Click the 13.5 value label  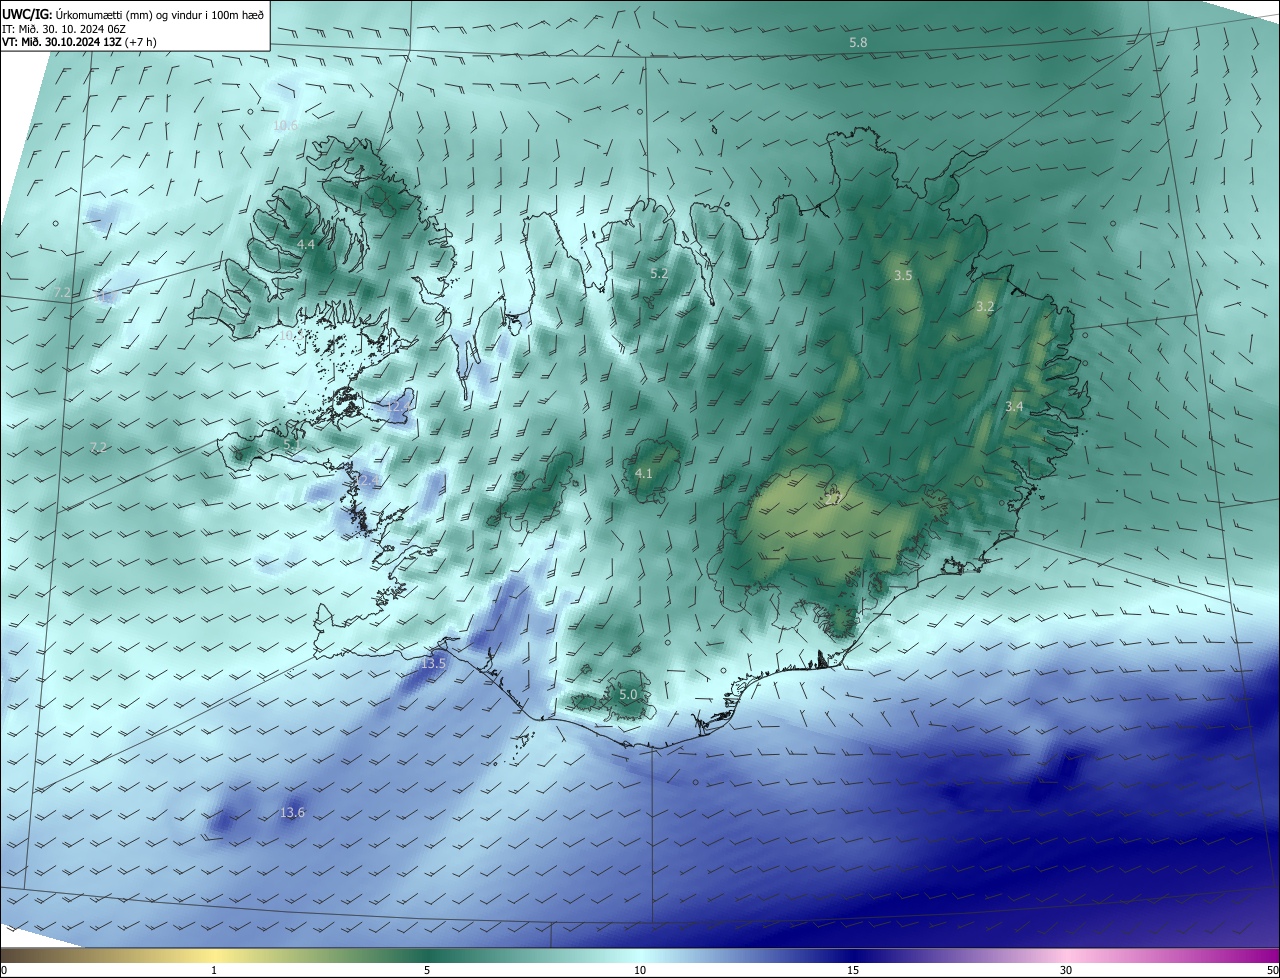434,663
